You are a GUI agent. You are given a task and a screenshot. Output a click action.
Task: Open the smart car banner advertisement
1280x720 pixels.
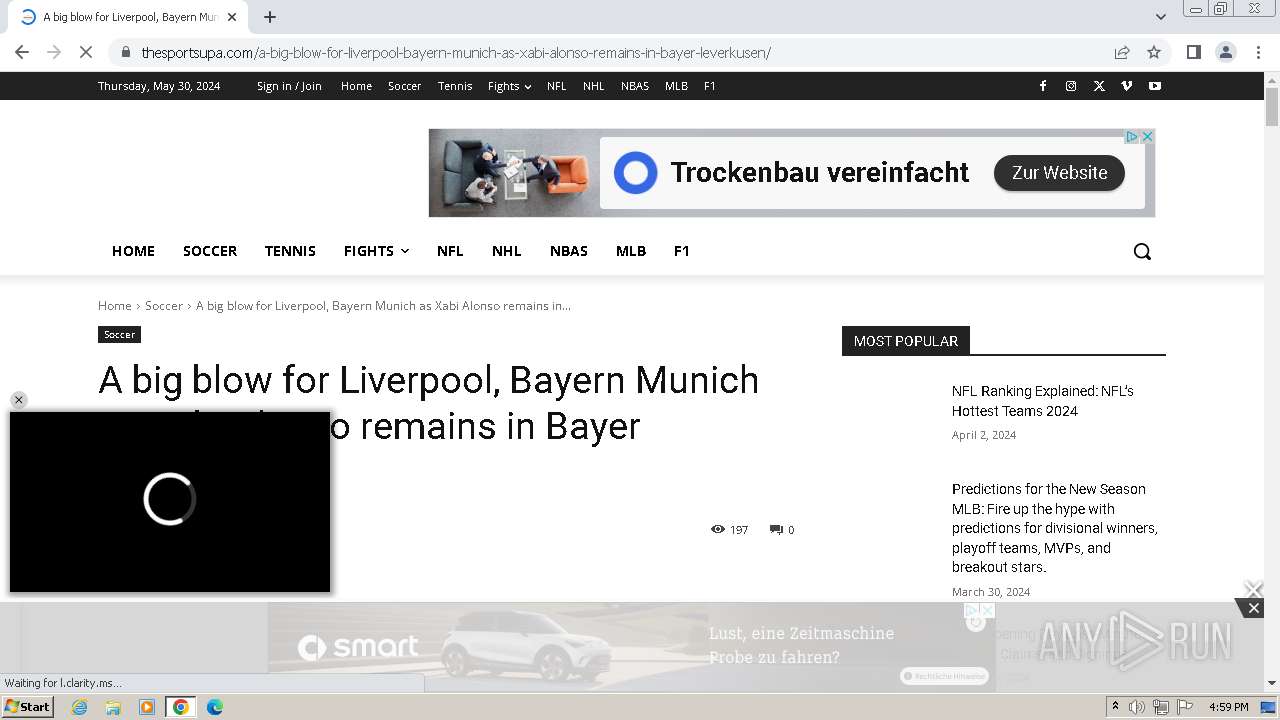tap(632, 647)
